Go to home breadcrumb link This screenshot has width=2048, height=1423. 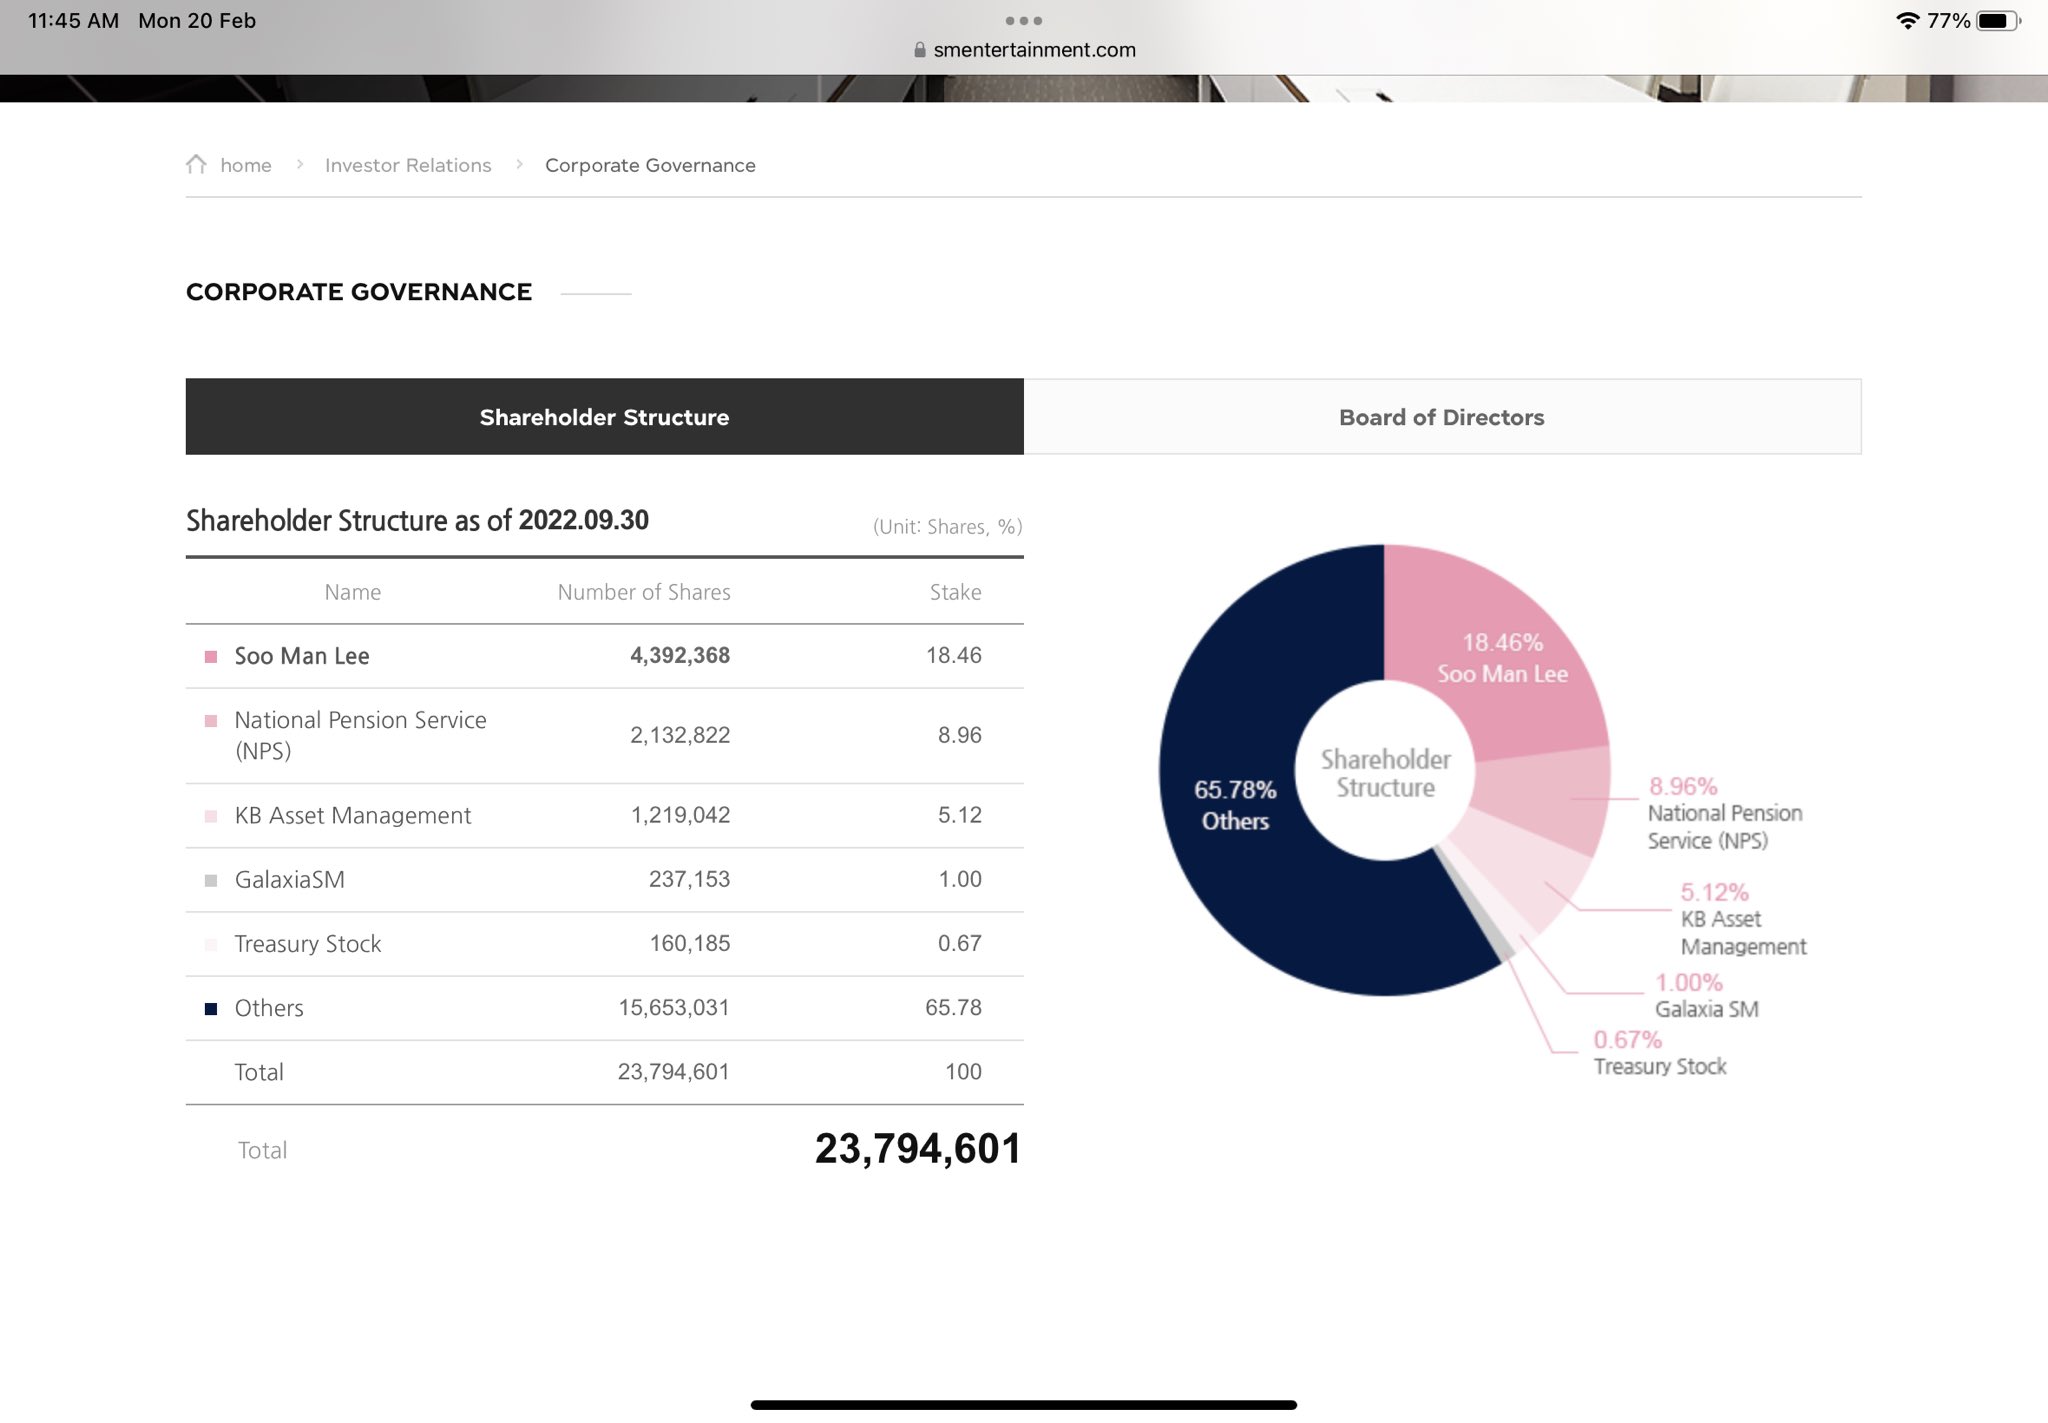(x=246, y=165)
